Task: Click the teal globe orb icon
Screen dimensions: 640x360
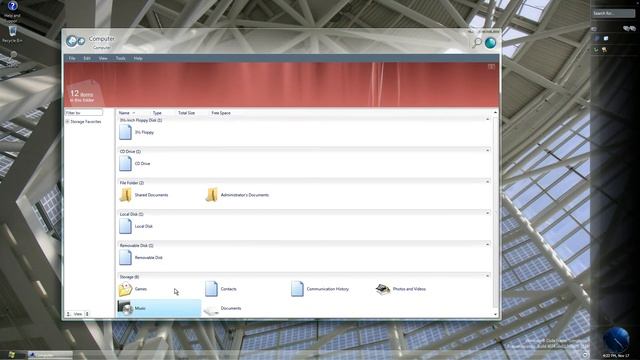Action: pos(490,42)
